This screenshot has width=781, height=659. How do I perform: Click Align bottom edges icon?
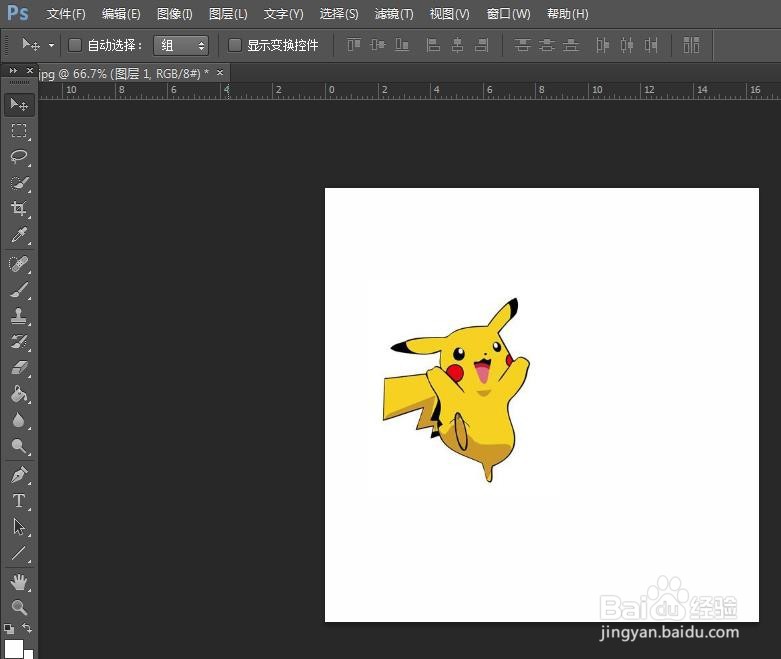click(x=402, y=45)
